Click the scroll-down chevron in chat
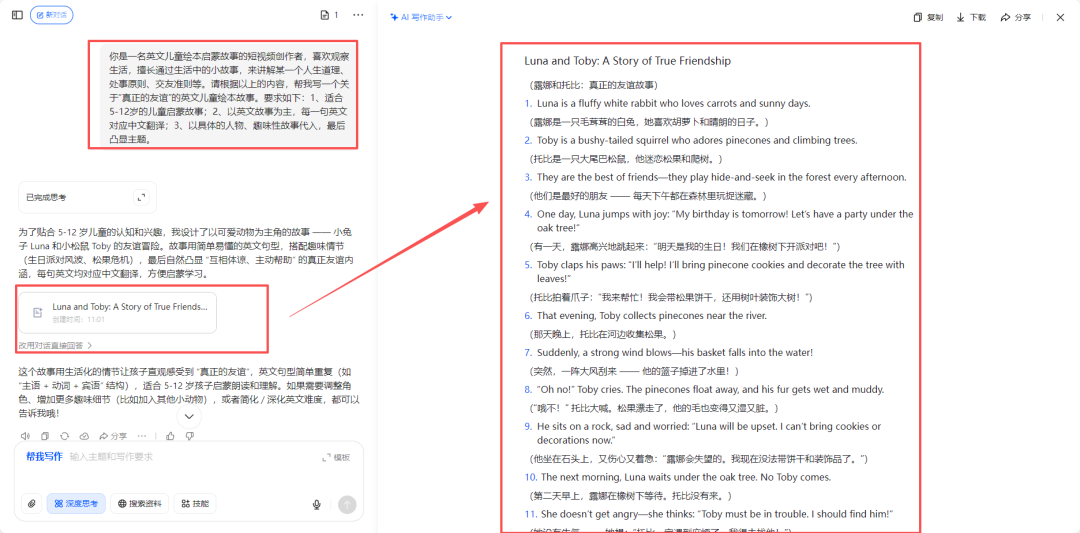The height and width of the screenshot is (533, 1080). 188,416
